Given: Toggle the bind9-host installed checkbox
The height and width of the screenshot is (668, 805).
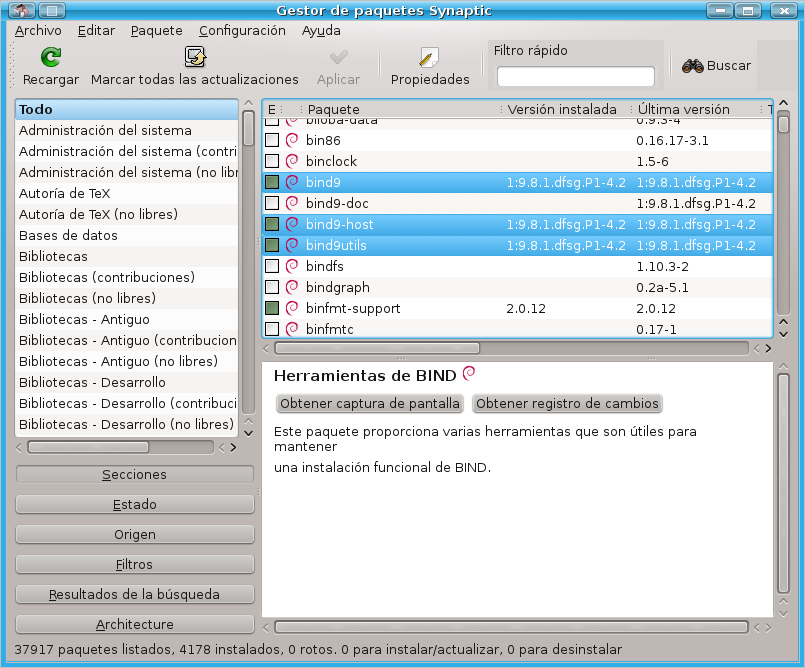Looking at the screenshot, I should coord(272,224).
